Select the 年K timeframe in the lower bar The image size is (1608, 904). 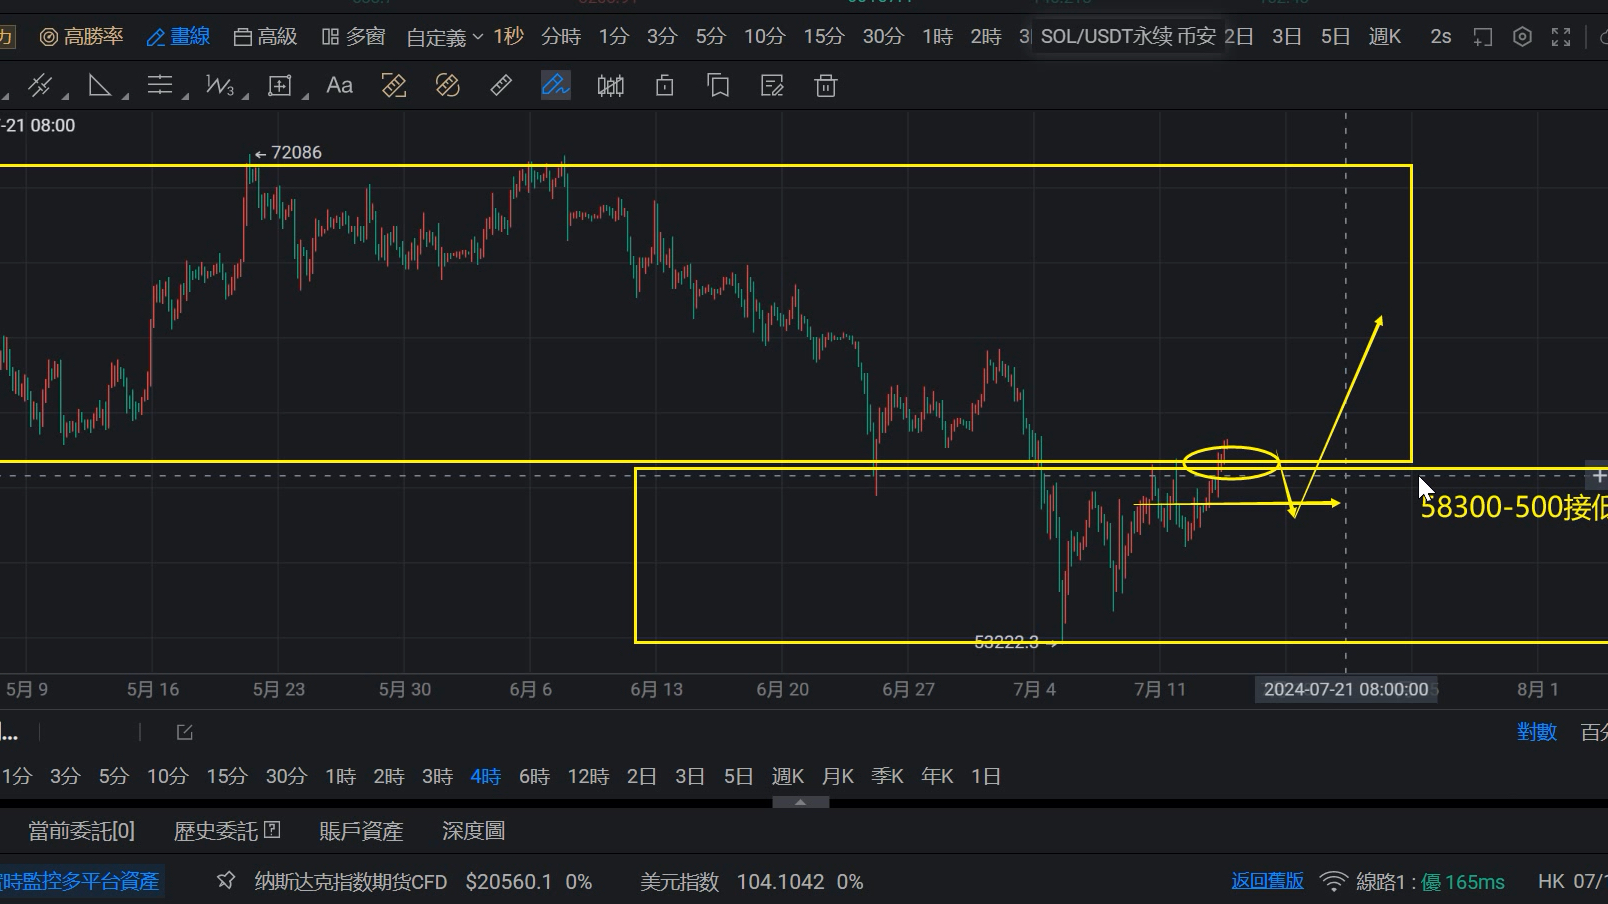tap(937, 776)
